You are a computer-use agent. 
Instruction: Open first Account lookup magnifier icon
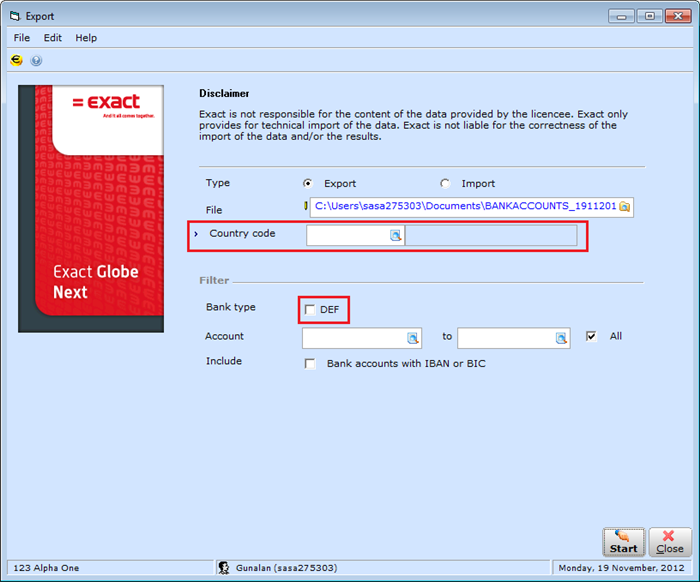(412, 338)
